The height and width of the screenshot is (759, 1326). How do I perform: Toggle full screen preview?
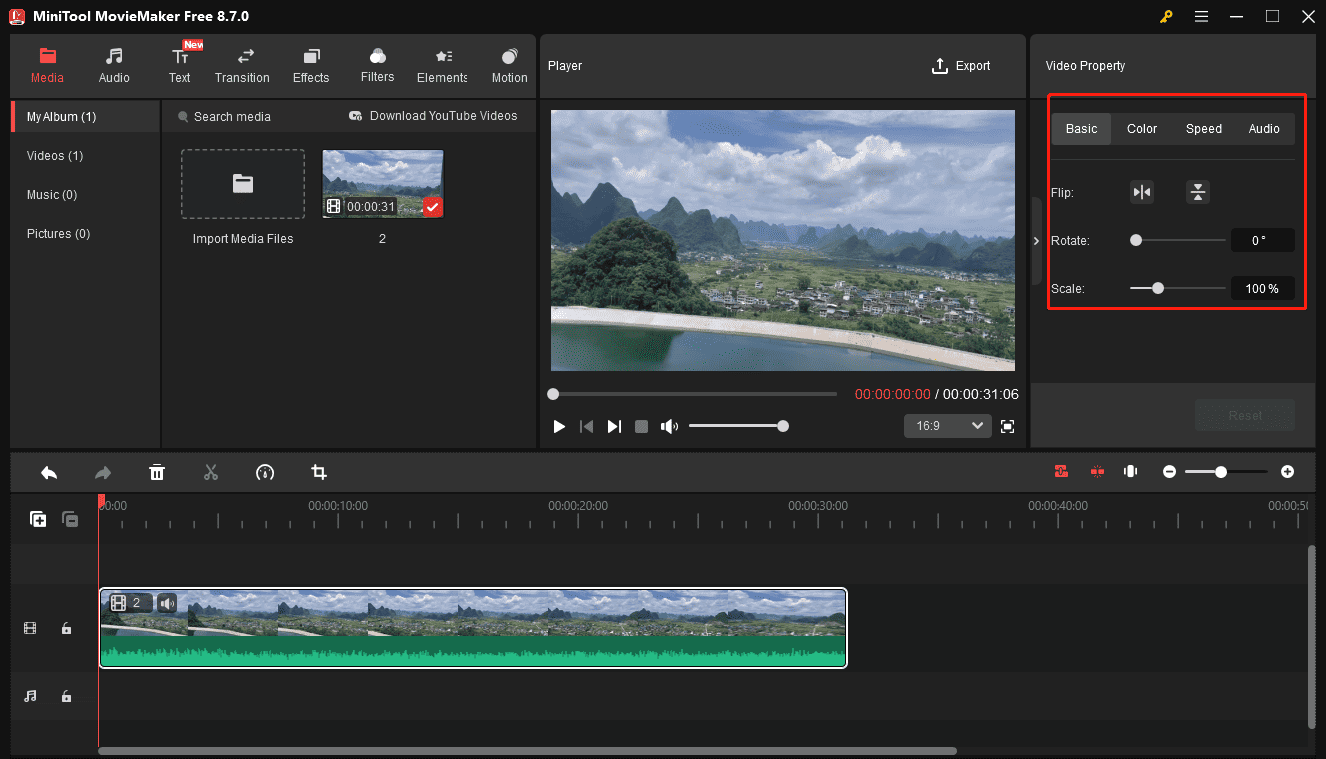1008,427
